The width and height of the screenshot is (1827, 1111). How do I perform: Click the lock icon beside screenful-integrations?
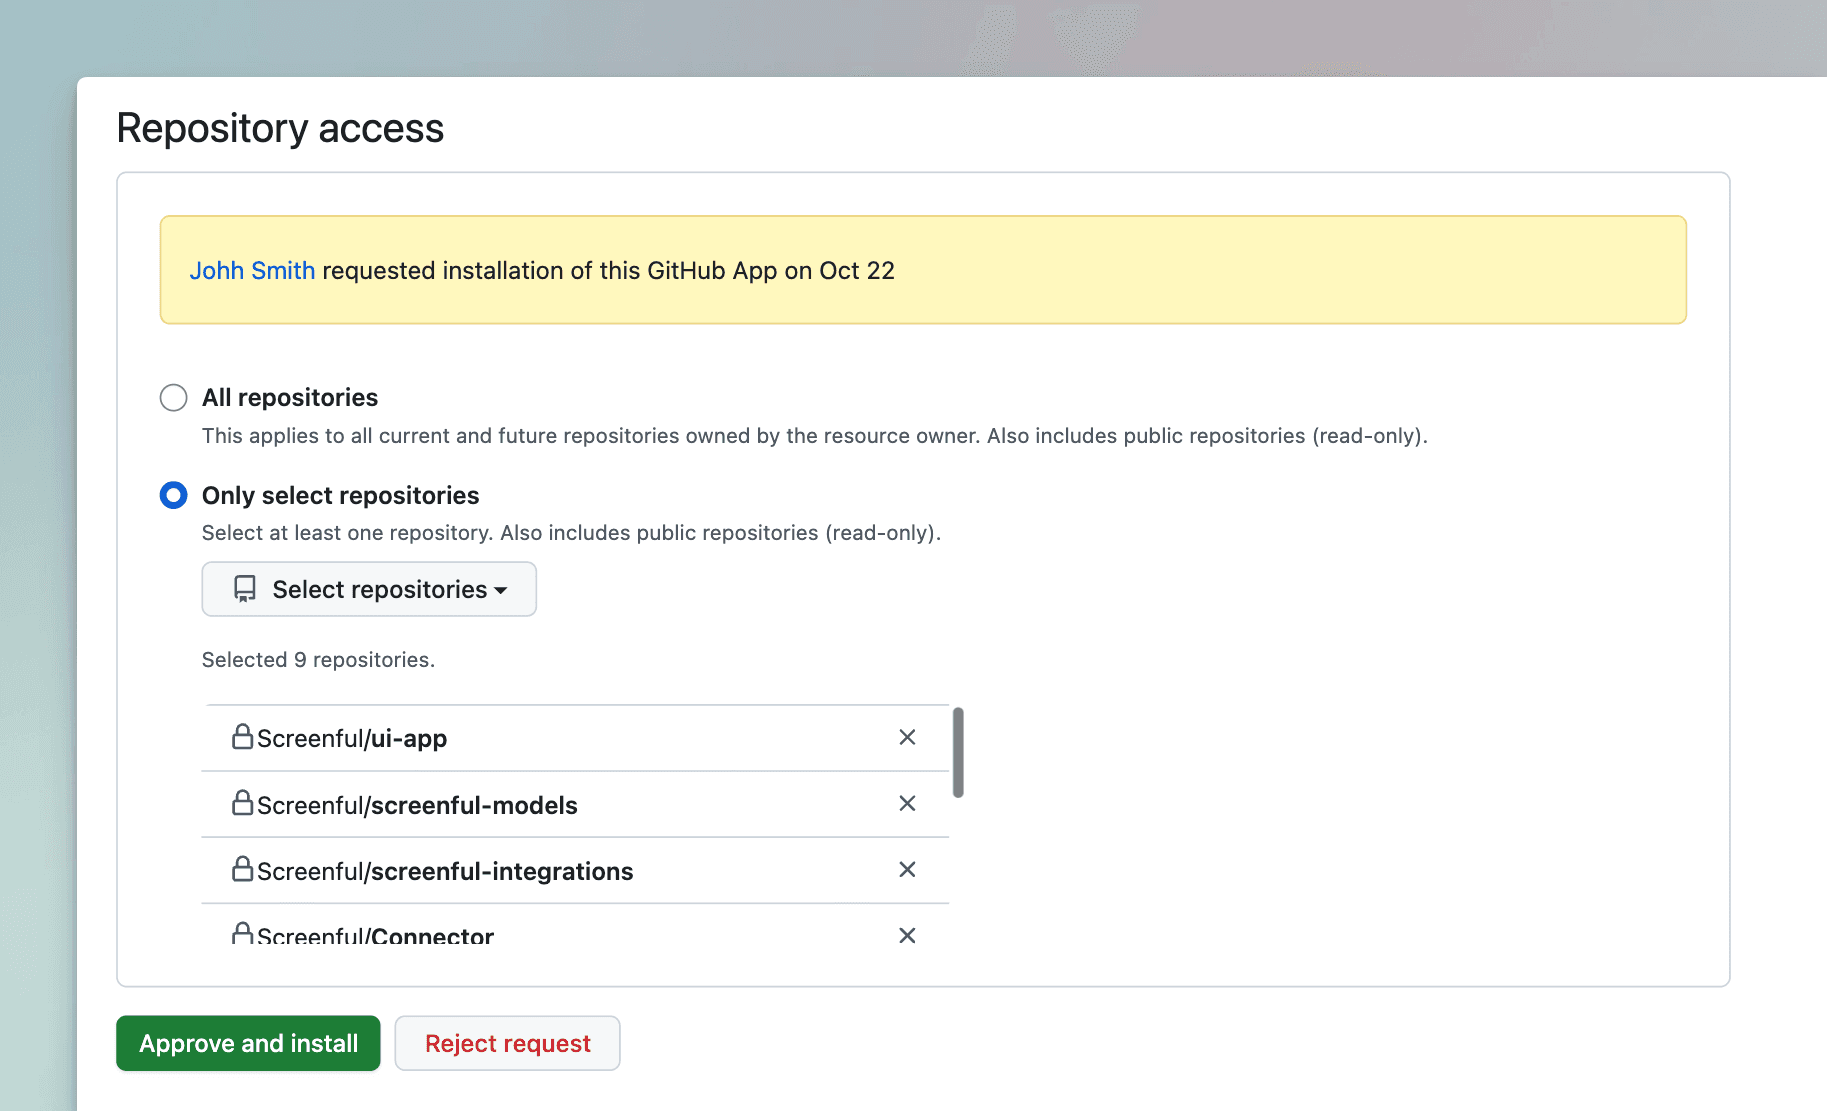(242, 869)
